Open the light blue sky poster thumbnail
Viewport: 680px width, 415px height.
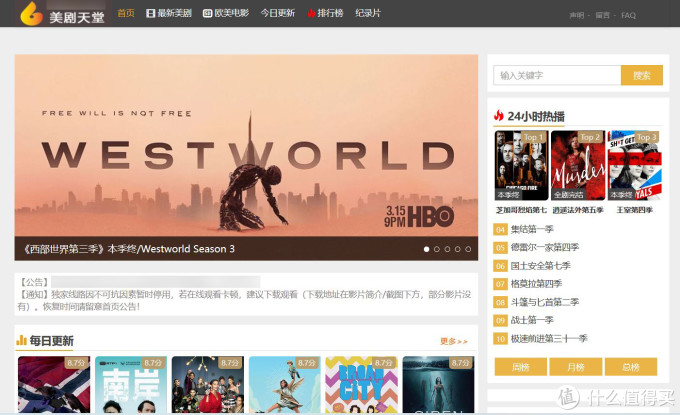[x=284, y=385]
